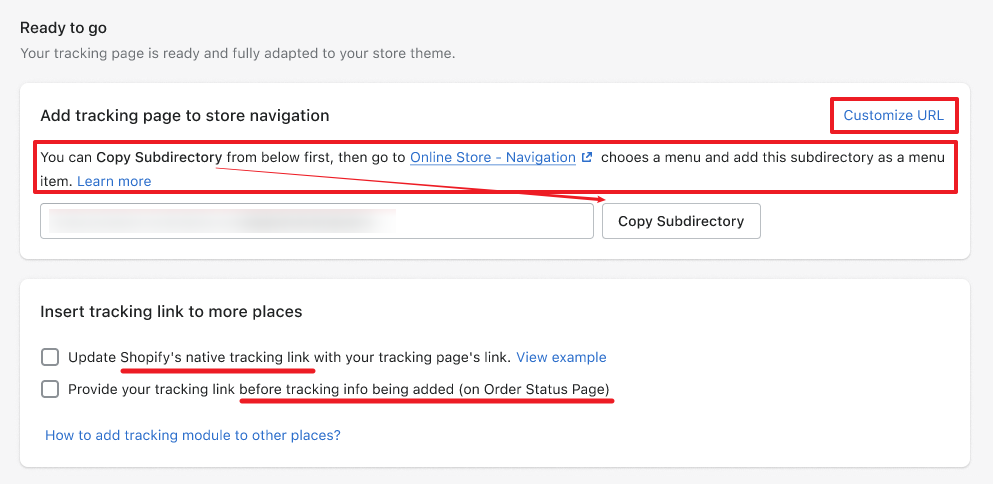Screen dimensions: 993x484
Task: Click the "Shopify's native tracking link" underlined text
Action: coord(217,357)
